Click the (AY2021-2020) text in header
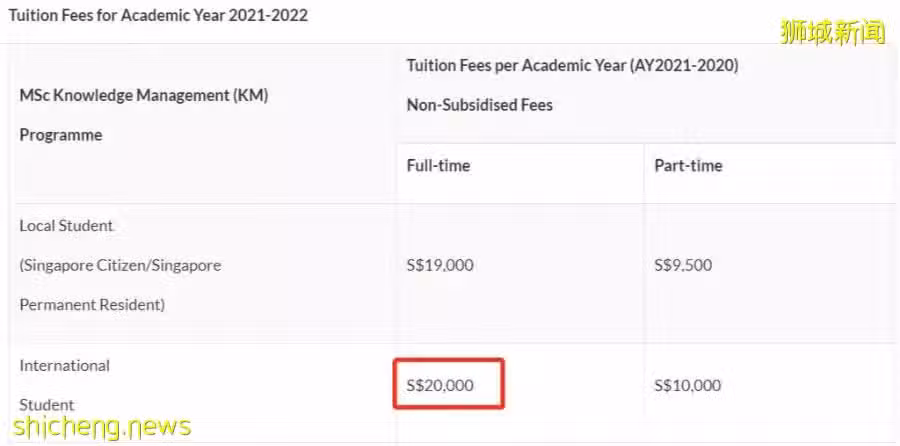Image resolution: width=900 pixels, height=446 pixels. 684,65
